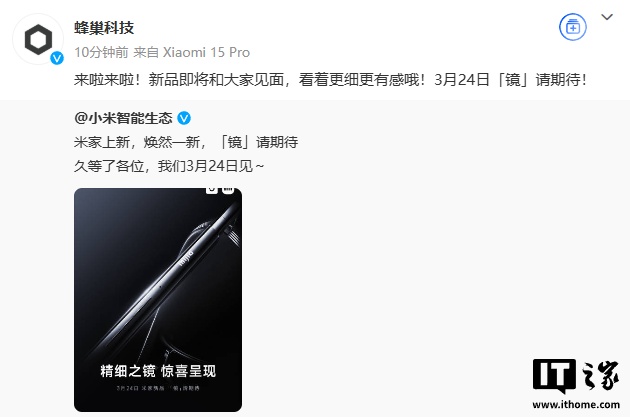The image size is (630, 417).
Task: Open the www.ithome.com link
Action: [x=576, y=405]
